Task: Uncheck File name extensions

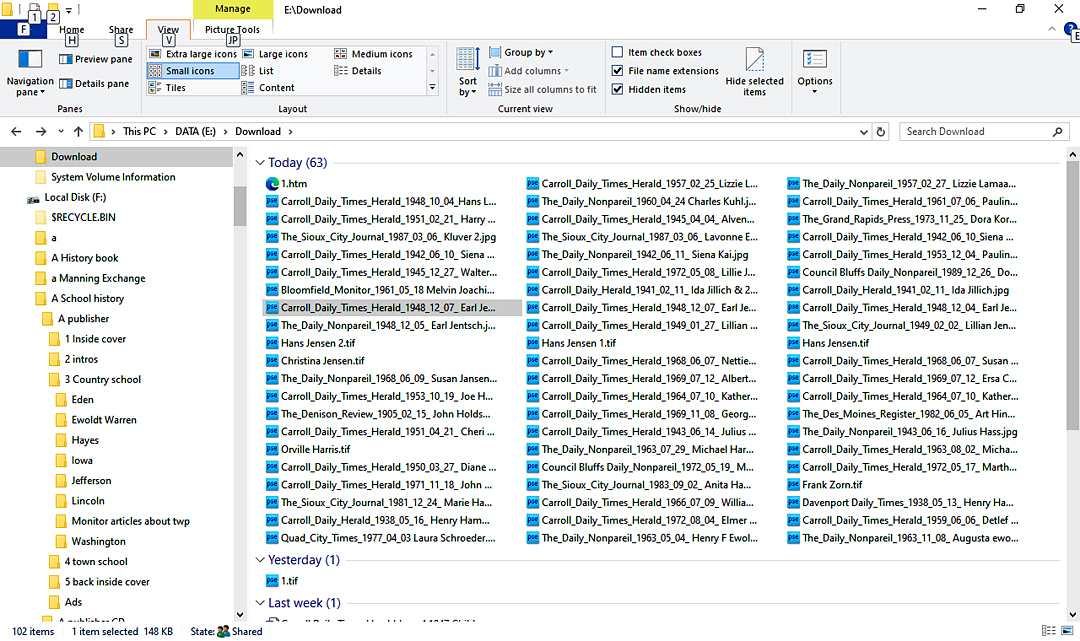Action: click(x=665, y=71)
